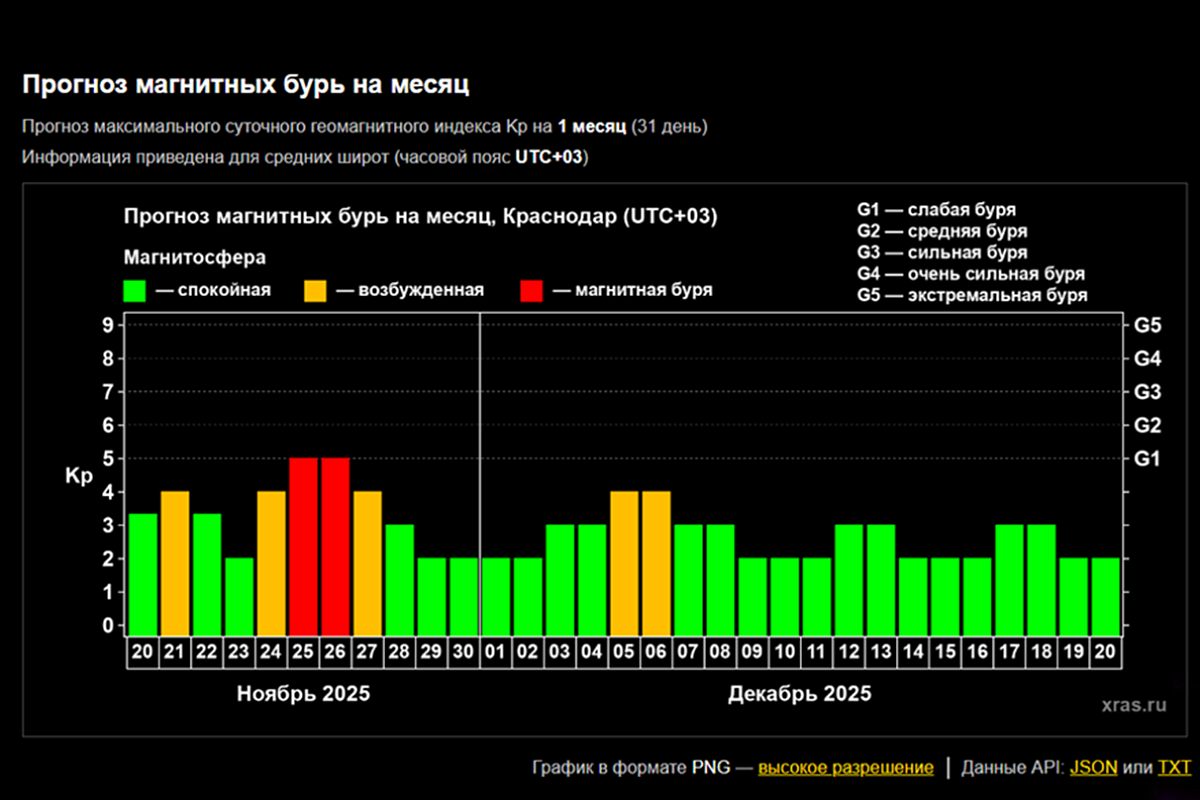Select the red bar for November 25
Image resolution: width=1200 pixels, height=800 pixels.
tap(303, 545)
